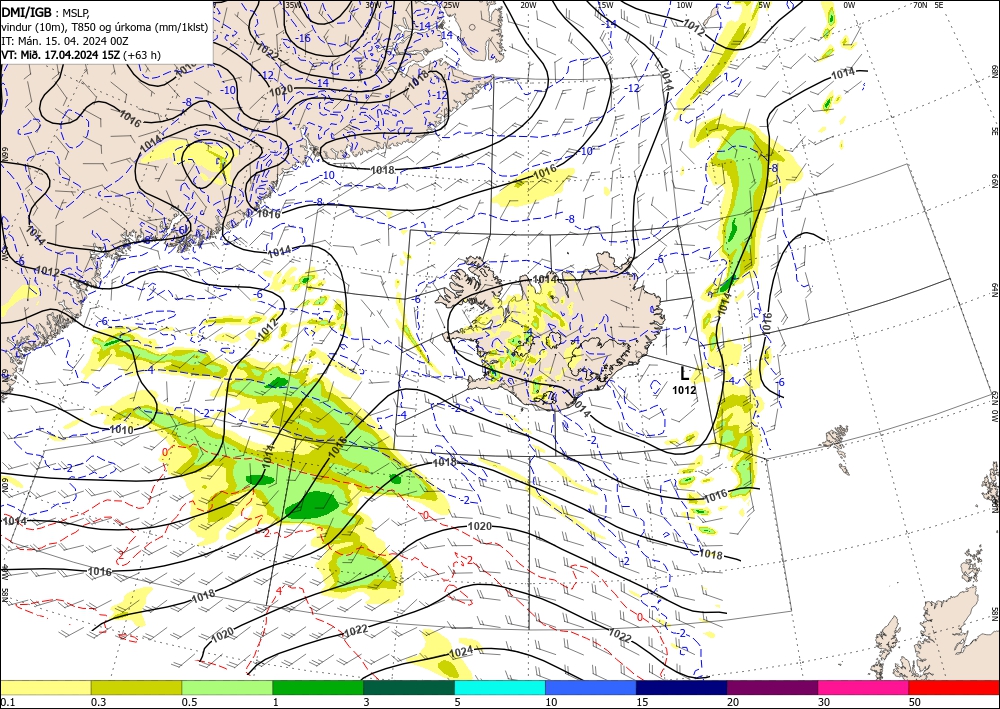Image resolution: width=1000 pixels, height=709 pixels.
Task: Click legend value 20
Action: pos(733,702)
